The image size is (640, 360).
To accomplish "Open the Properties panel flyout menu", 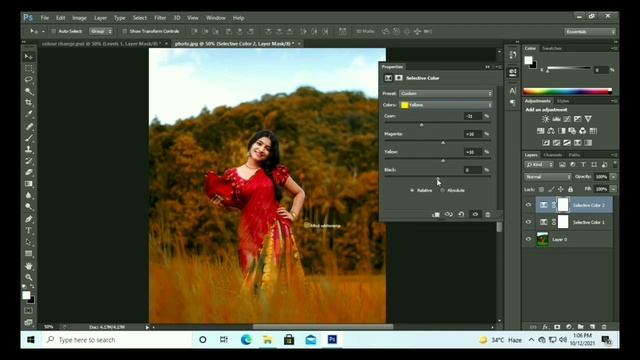I will (x=498, y=67).
